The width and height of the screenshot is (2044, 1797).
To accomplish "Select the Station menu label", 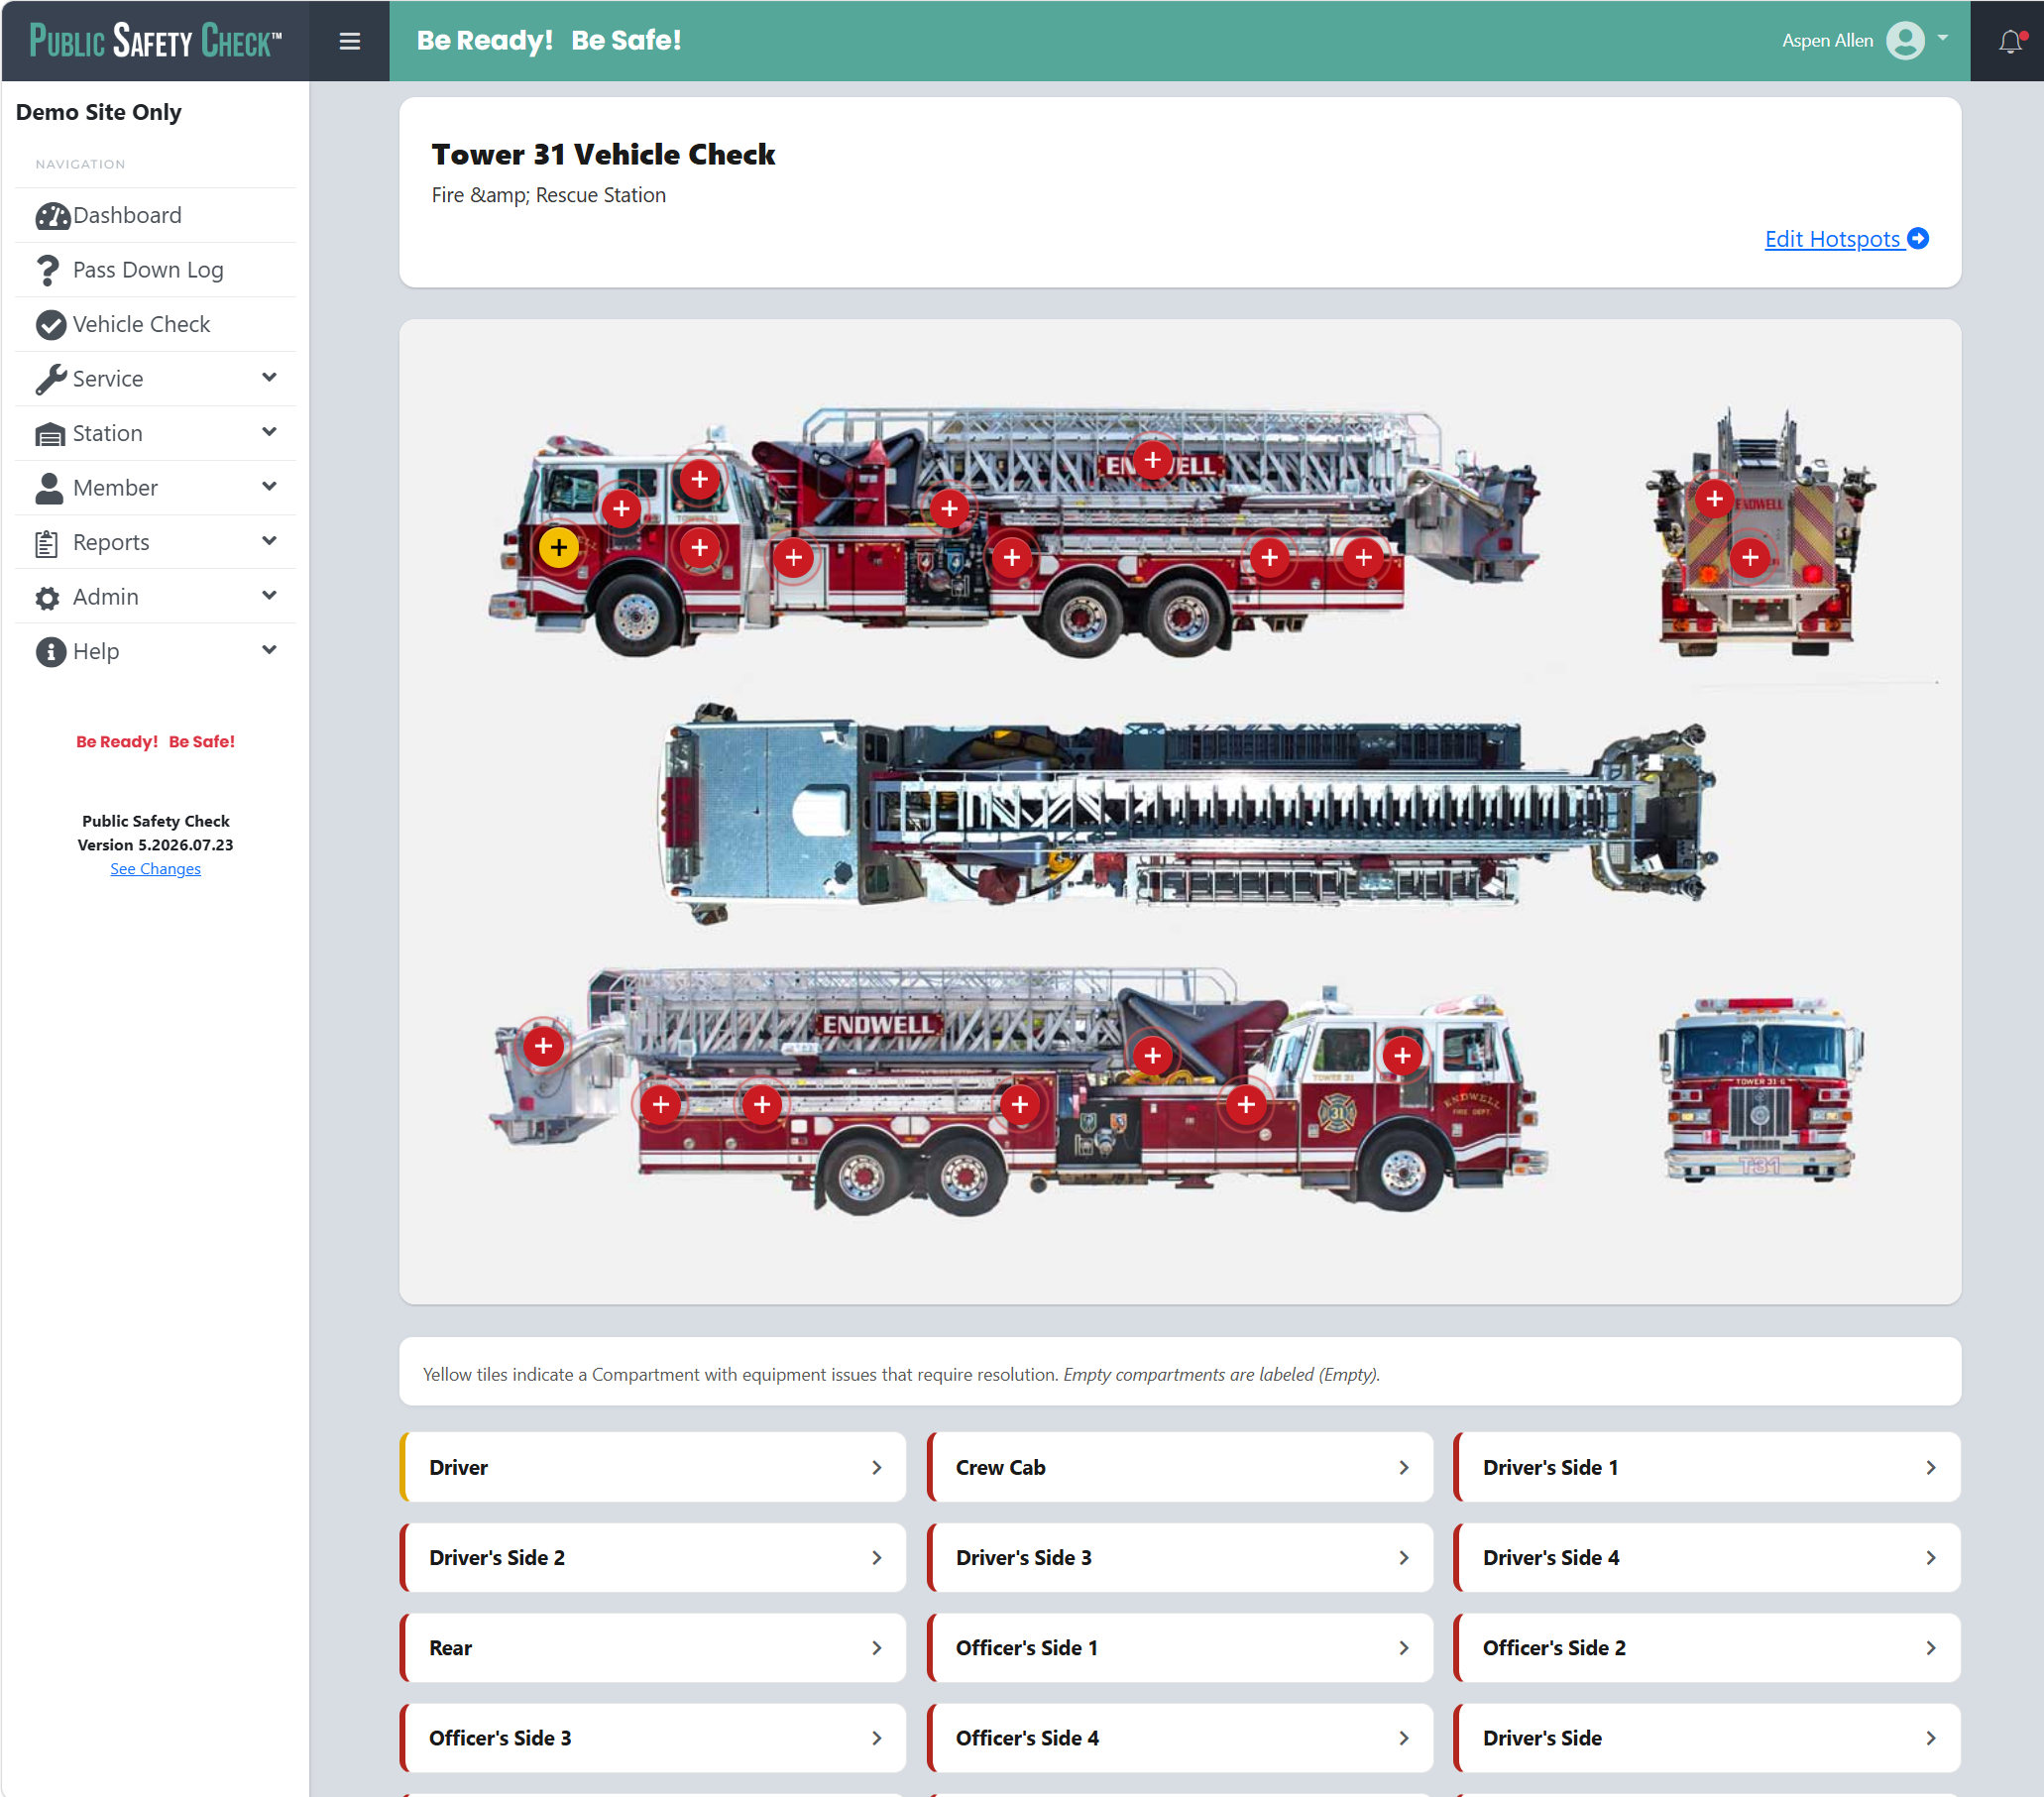I will [x=108, y=434].
